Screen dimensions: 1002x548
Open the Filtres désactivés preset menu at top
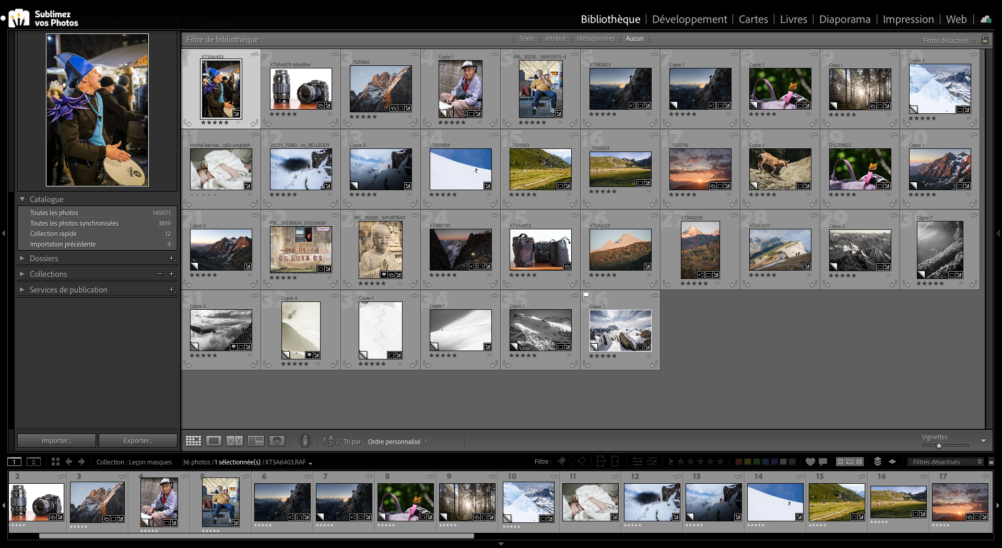[x=949, y=40]
